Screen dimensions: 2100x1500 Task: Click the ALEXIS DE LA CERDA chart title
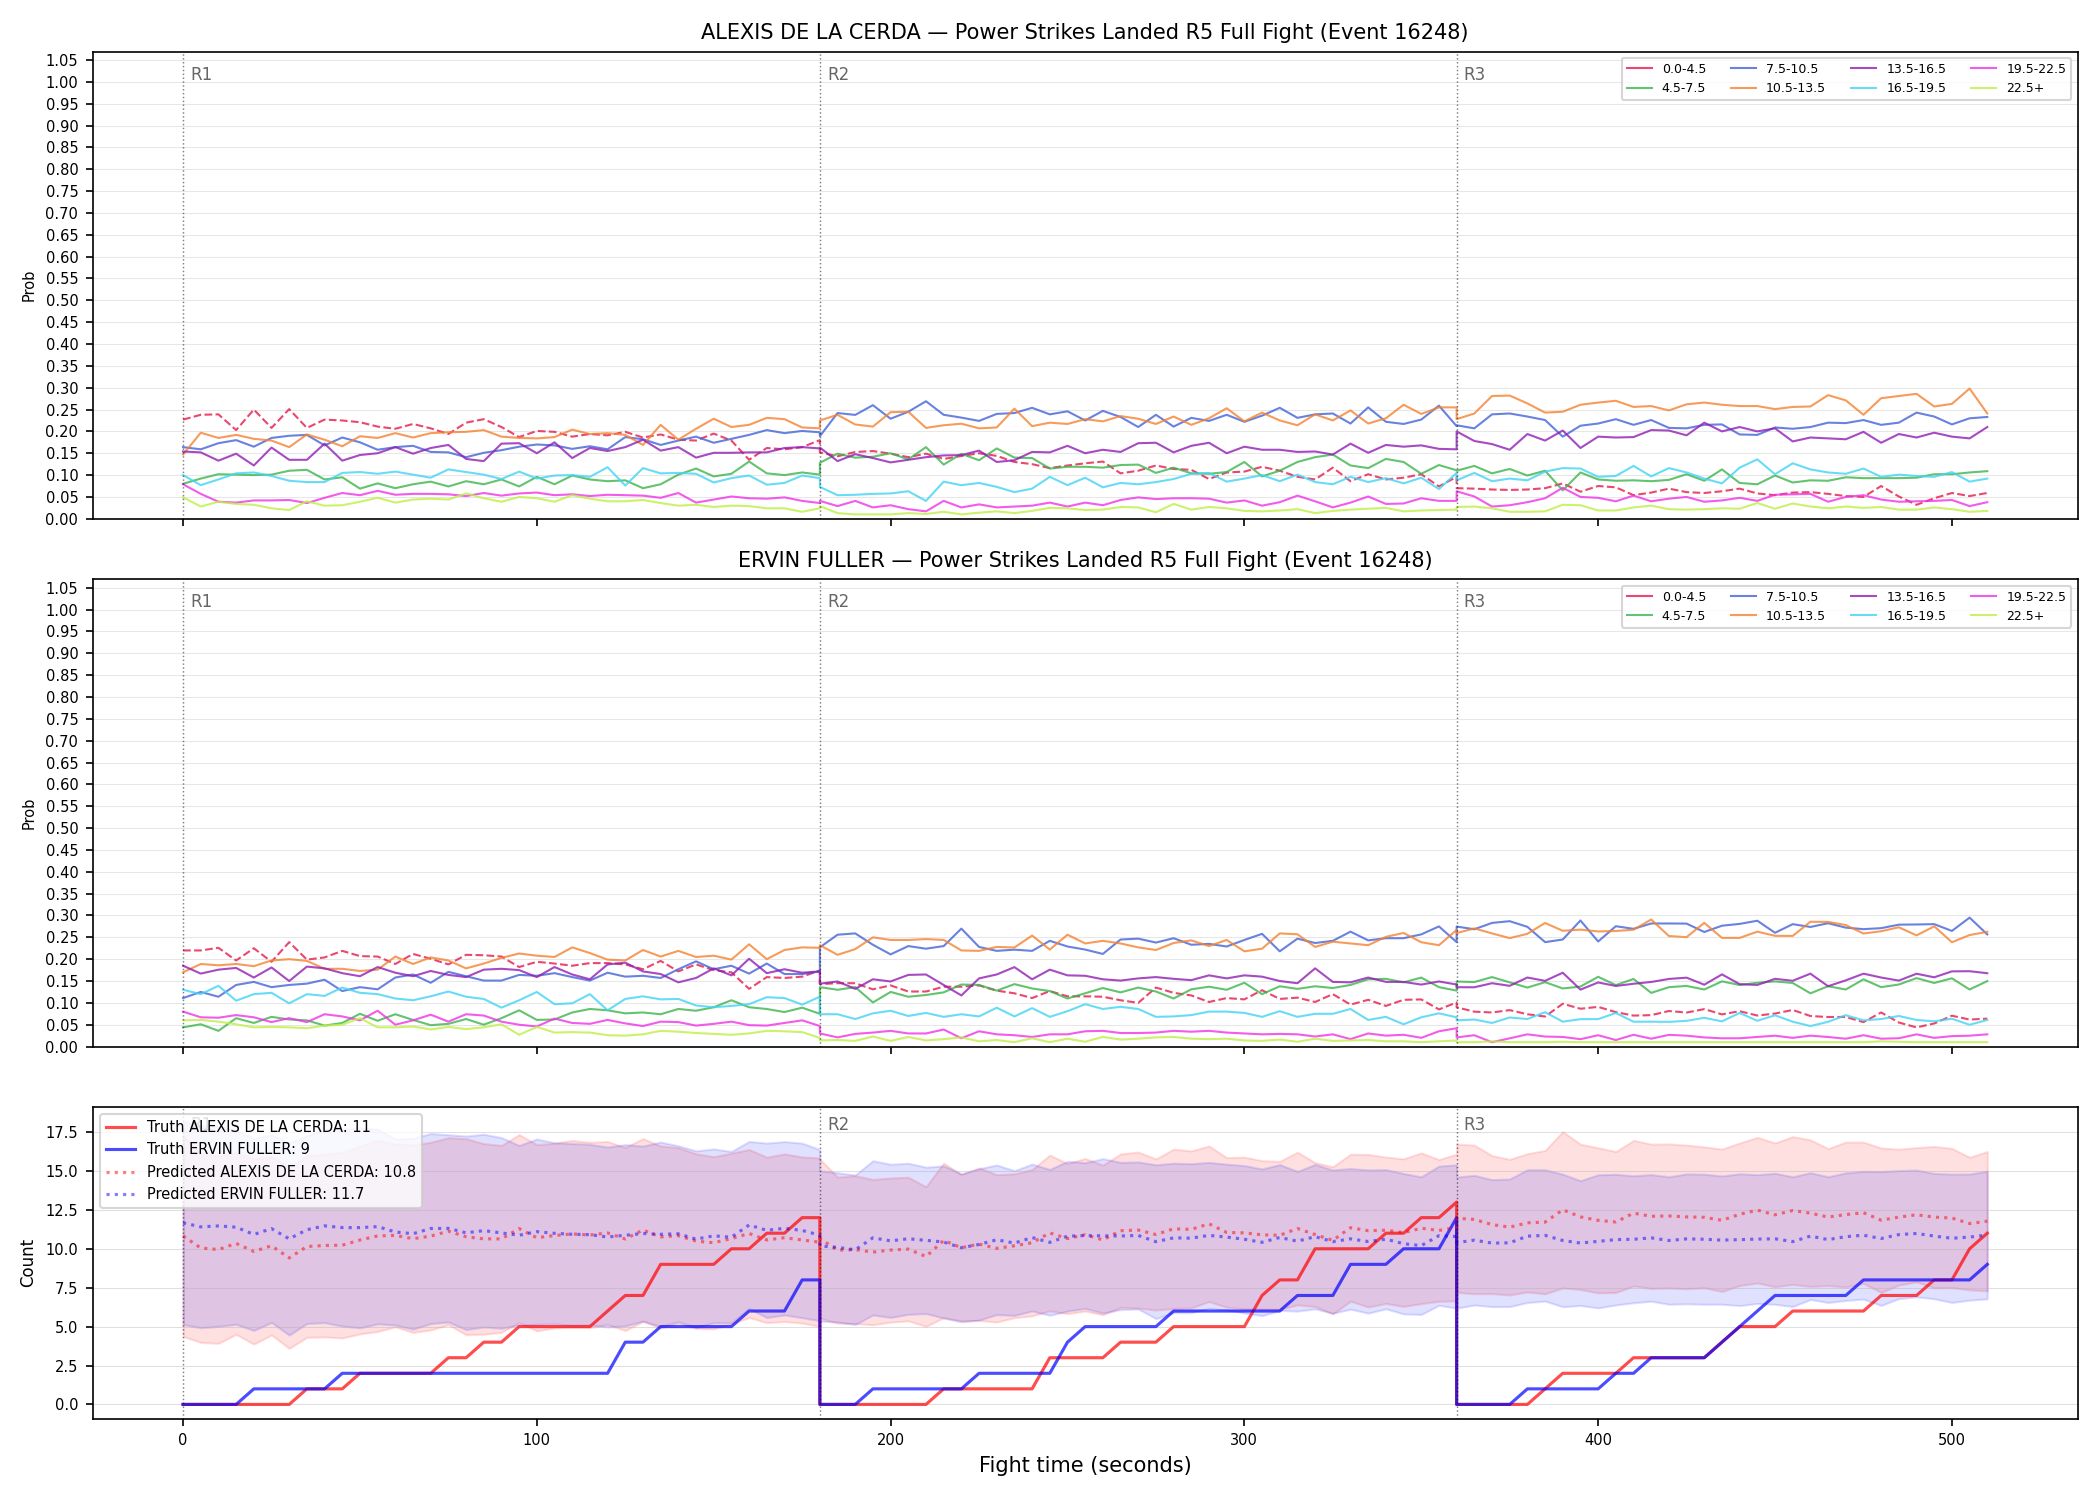[x=1084, y=32]
